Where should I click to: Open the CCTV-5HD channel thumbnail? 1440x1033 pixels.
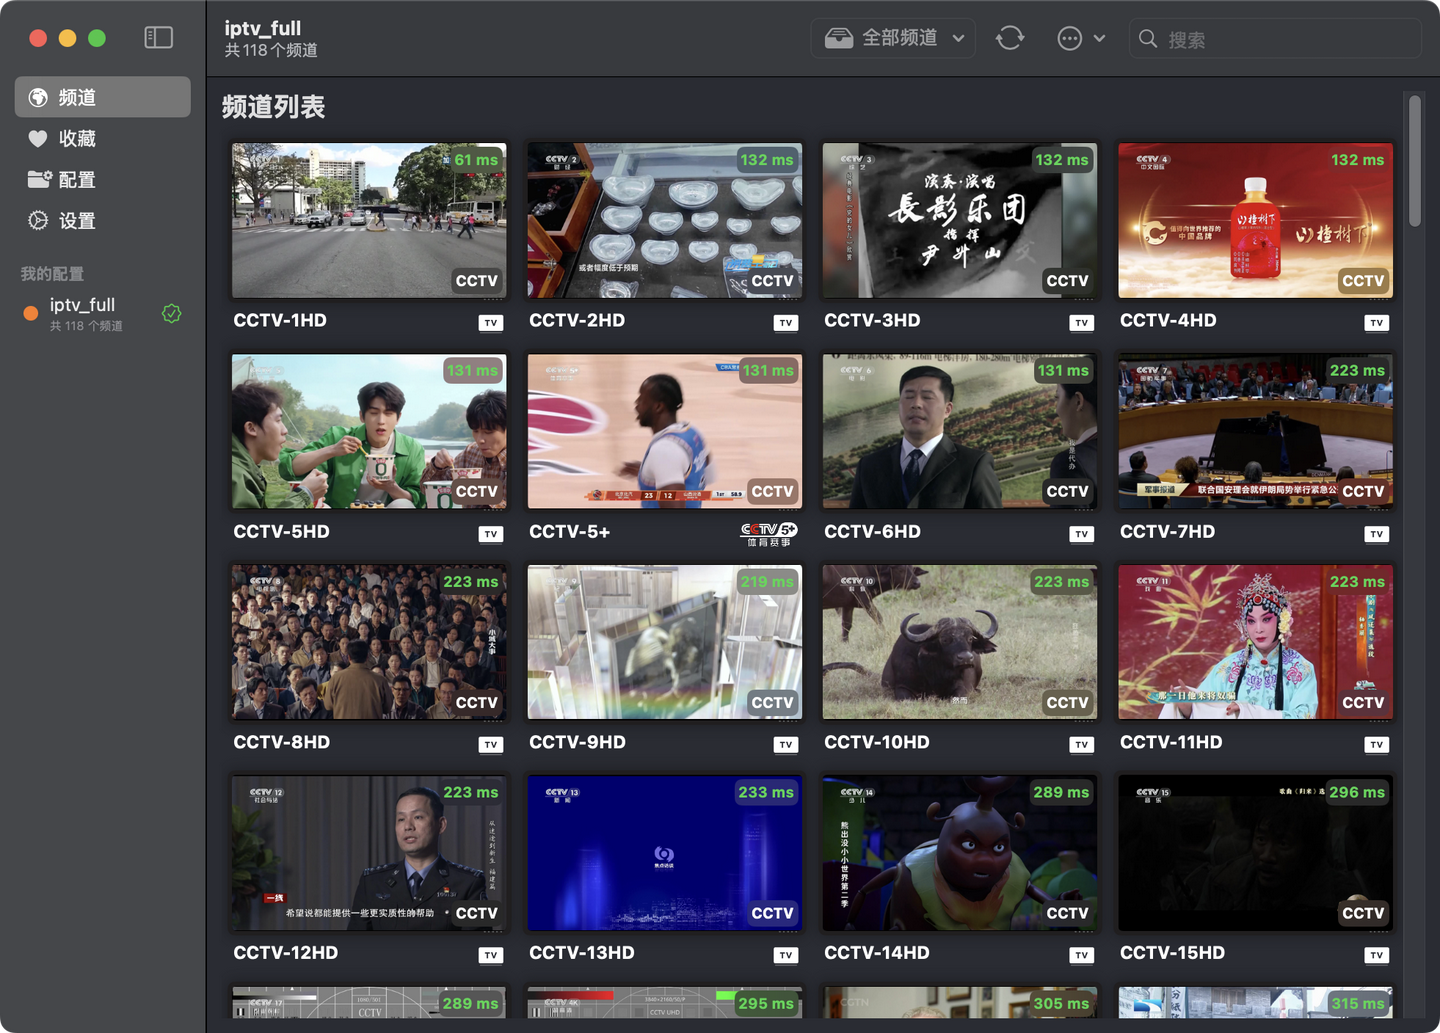pyautogui.click(x=369, y=431)
